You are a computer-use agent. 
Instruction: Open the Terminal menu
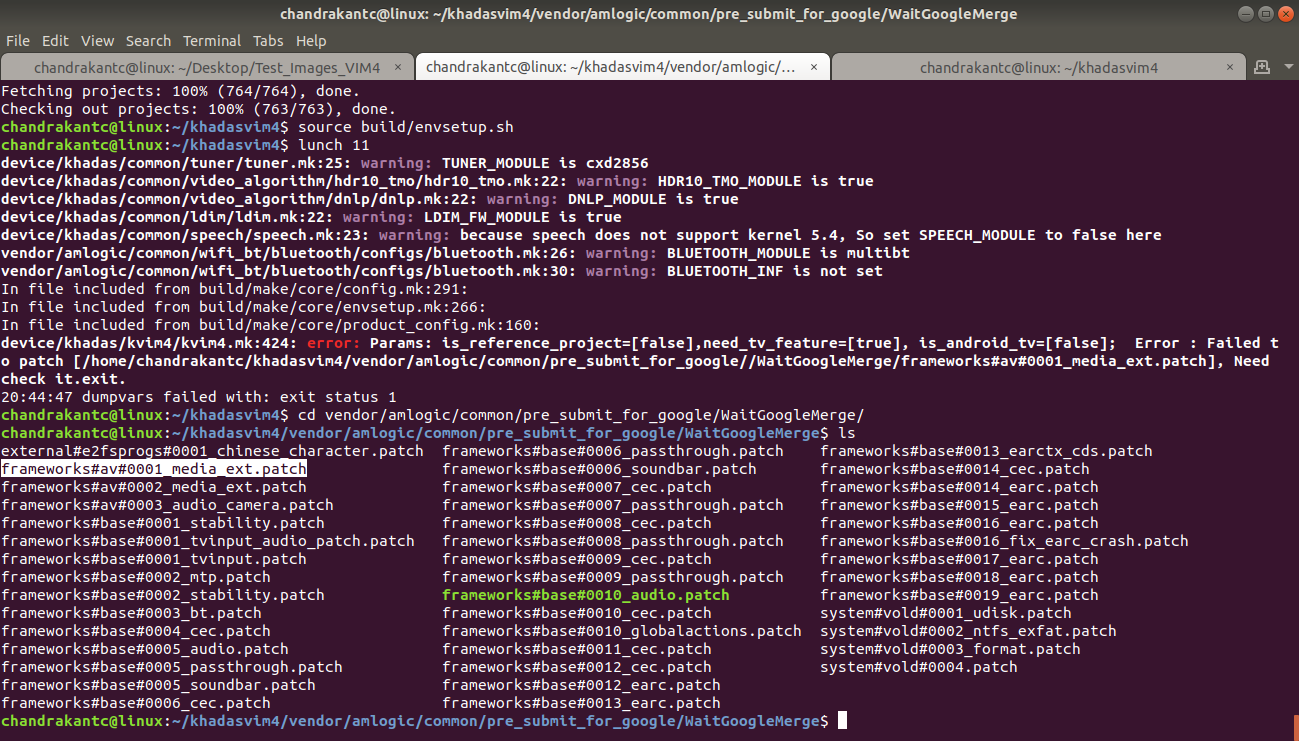(x=211, y=41)
